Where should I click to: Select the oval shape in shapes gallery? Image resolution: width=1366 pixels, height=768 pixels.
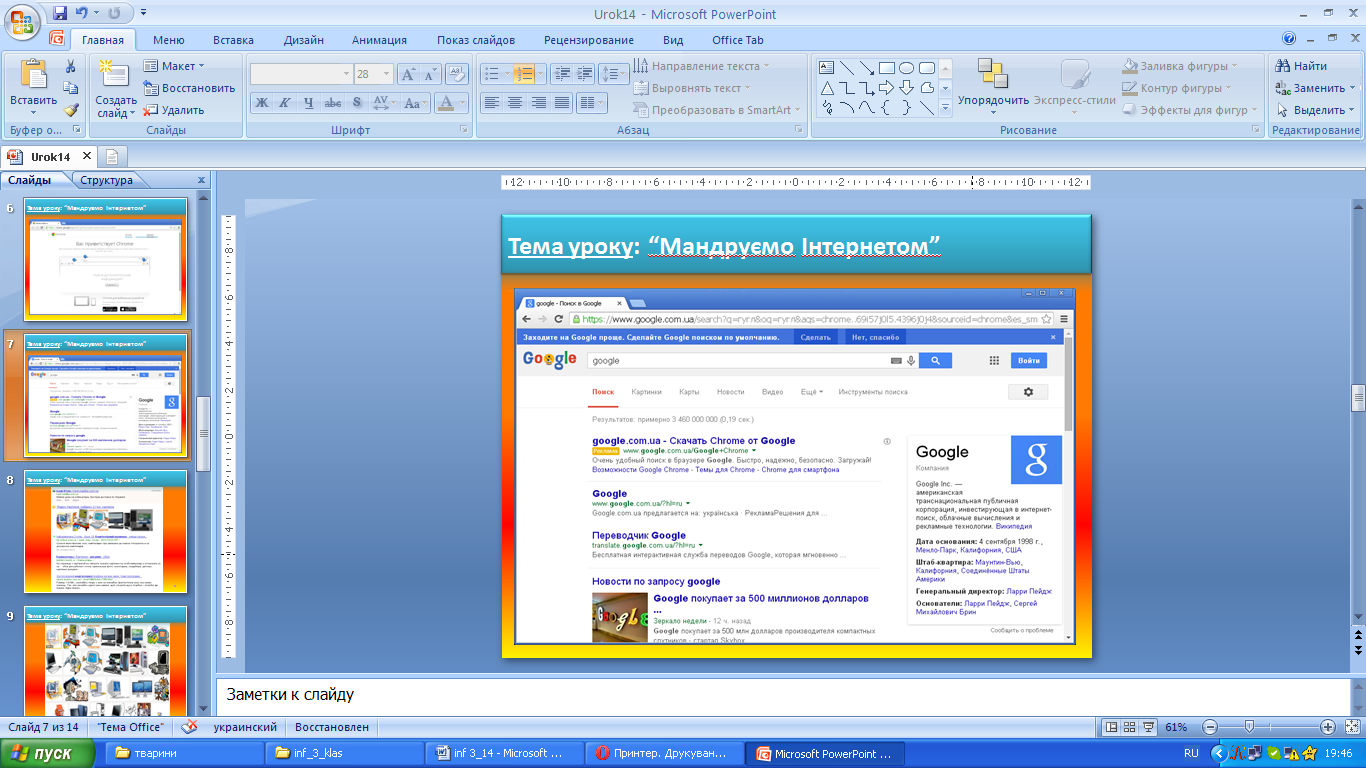point(906,68)
